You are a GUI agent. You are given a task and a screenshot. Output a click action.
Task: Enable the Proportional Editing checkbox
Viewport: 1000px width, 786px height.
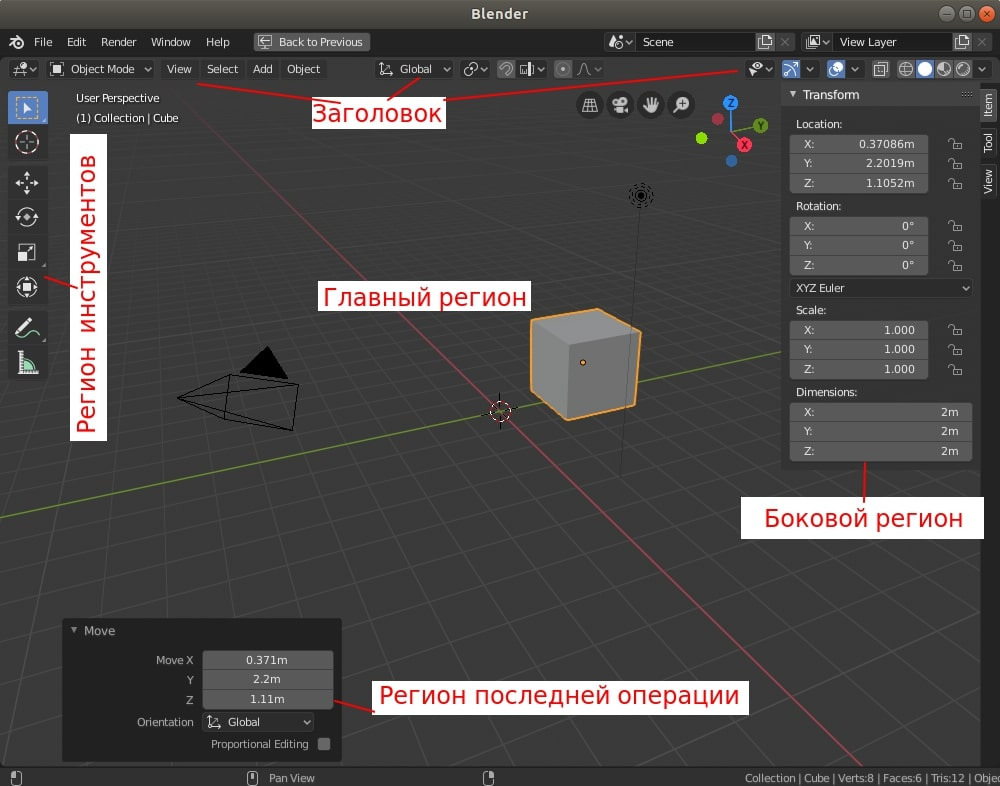[x=324, y=744]
